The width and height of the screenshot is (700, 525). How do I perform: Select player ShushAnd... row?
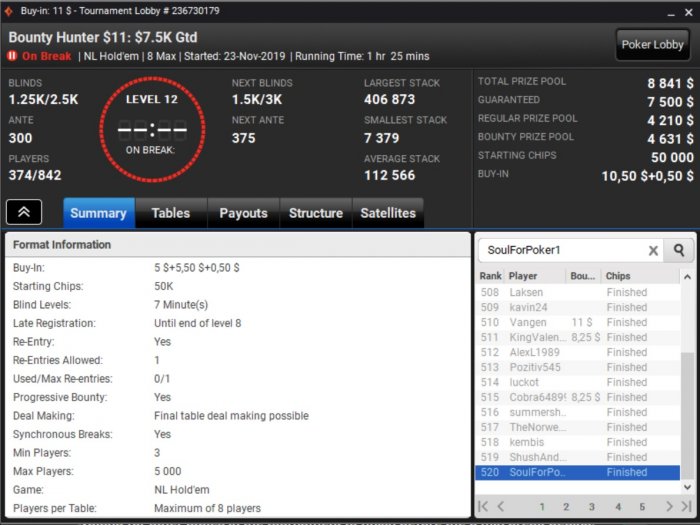point(578,457)
